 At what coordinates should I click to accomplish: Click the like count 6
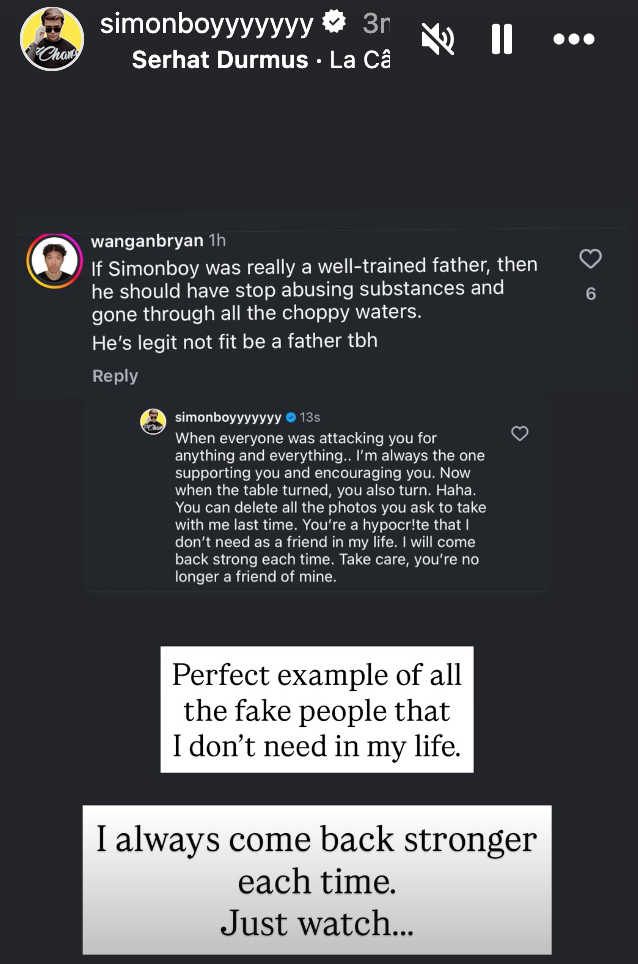point(591,294)
